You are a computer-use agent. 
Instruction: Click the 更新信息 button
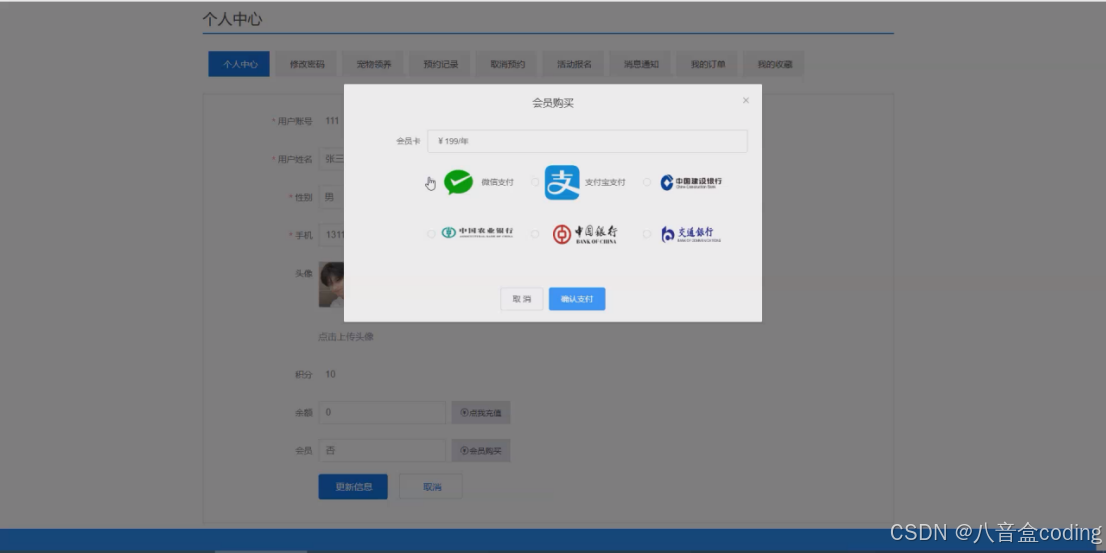(x=353, y=487)
